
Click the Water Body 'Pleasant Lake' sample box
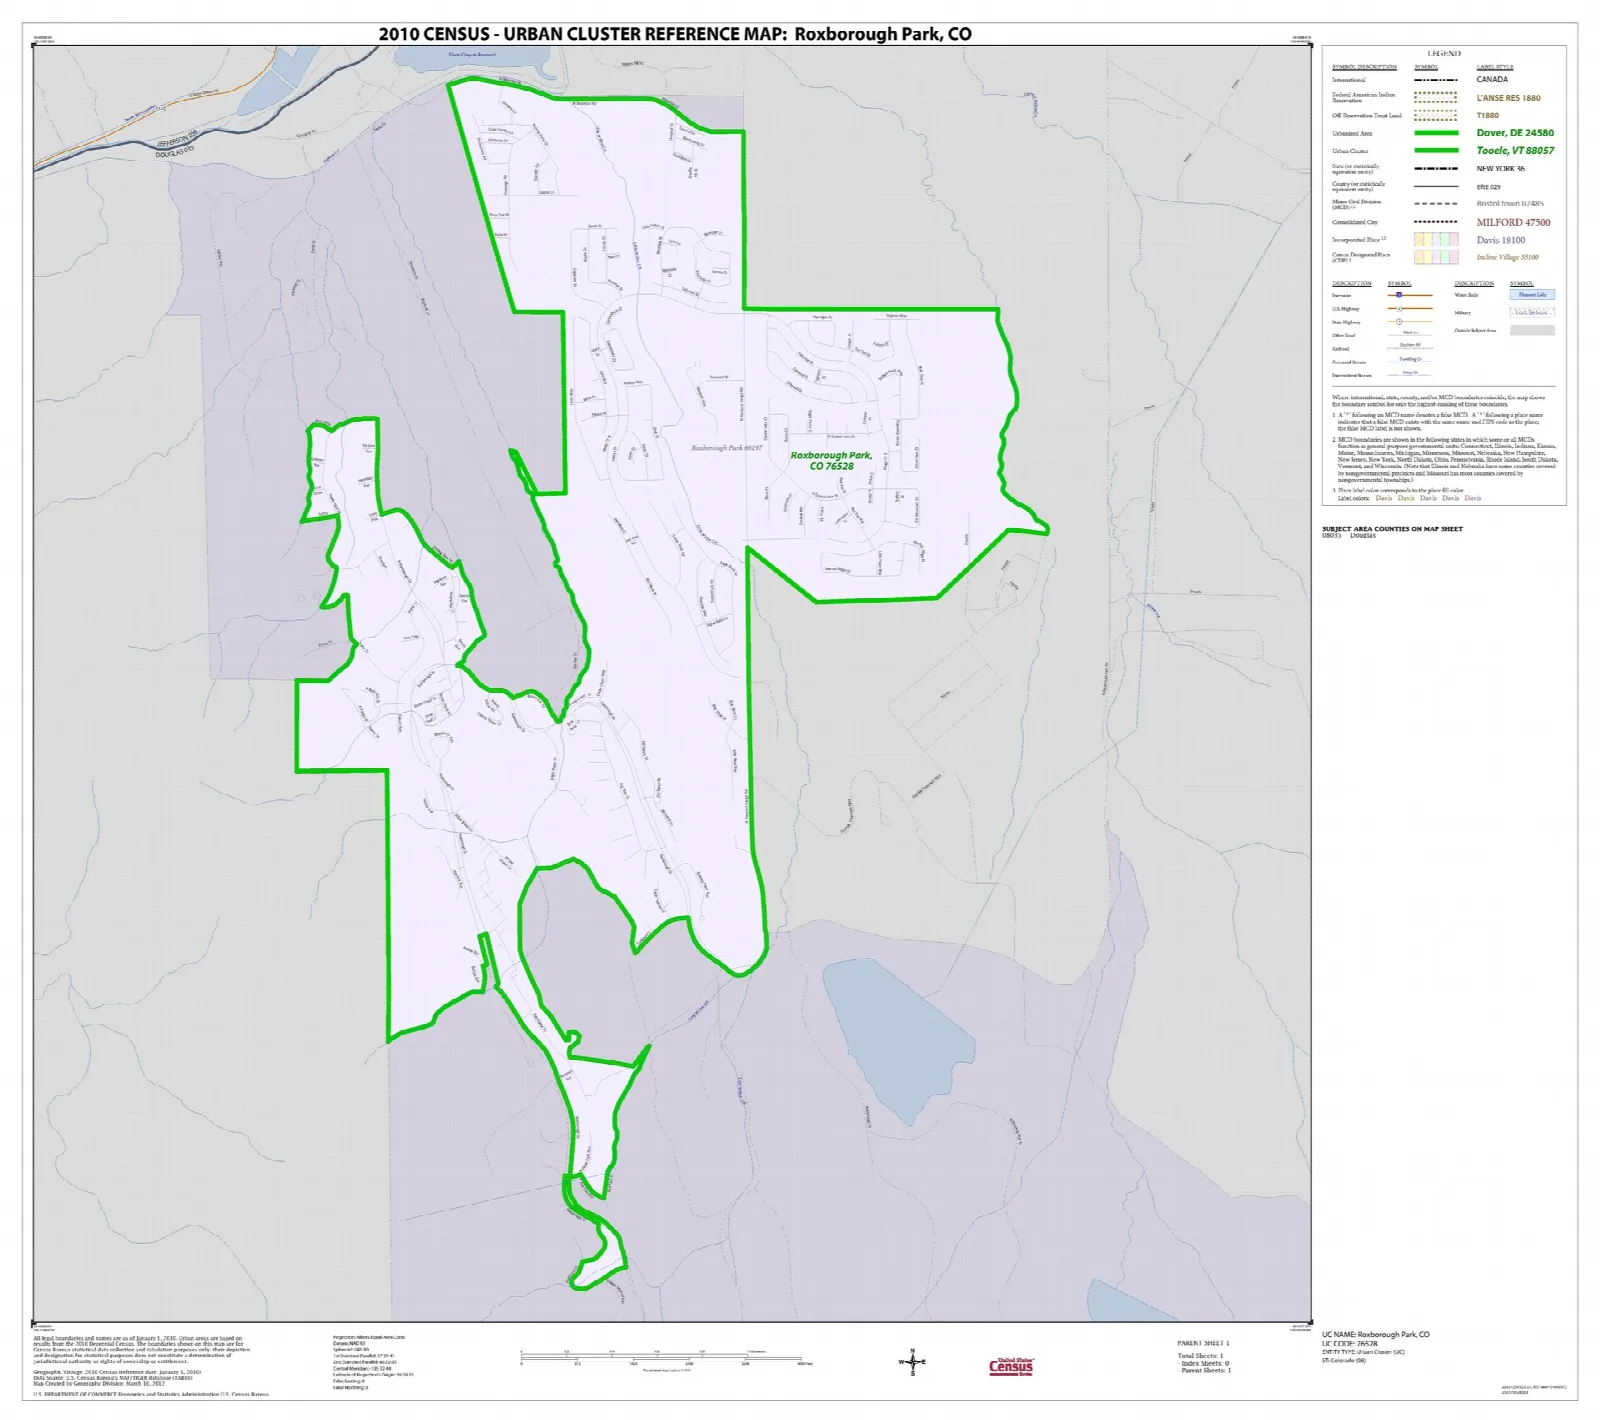pyautogui.click(x=1532, y=295)
